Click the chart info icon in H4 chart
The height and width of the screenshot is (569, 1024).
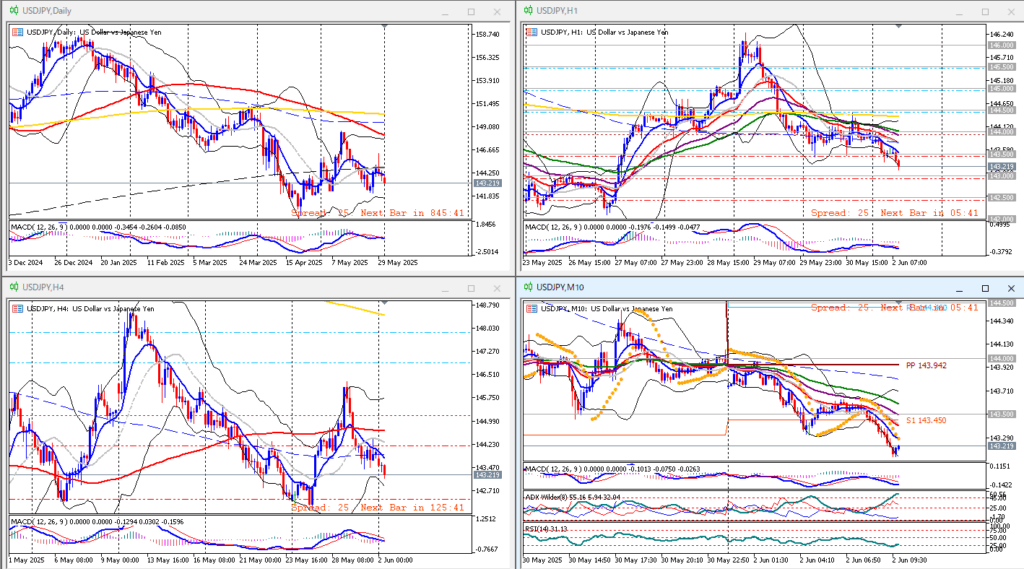(18, 309)
